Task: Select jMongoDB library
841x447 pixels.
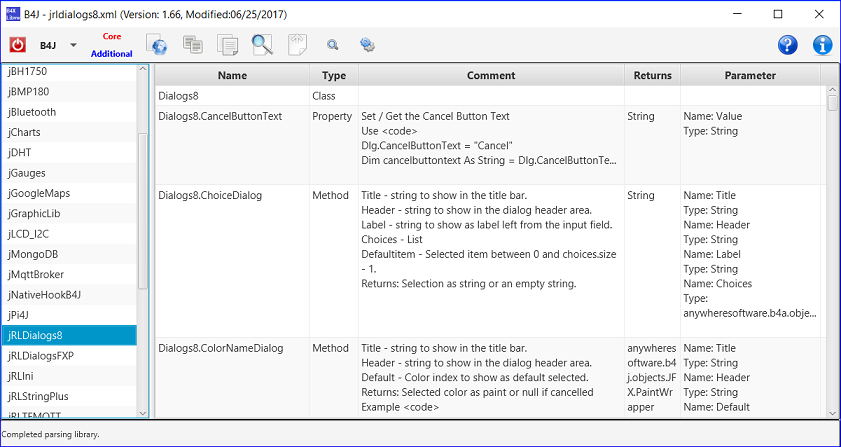Action: (69, 254)
